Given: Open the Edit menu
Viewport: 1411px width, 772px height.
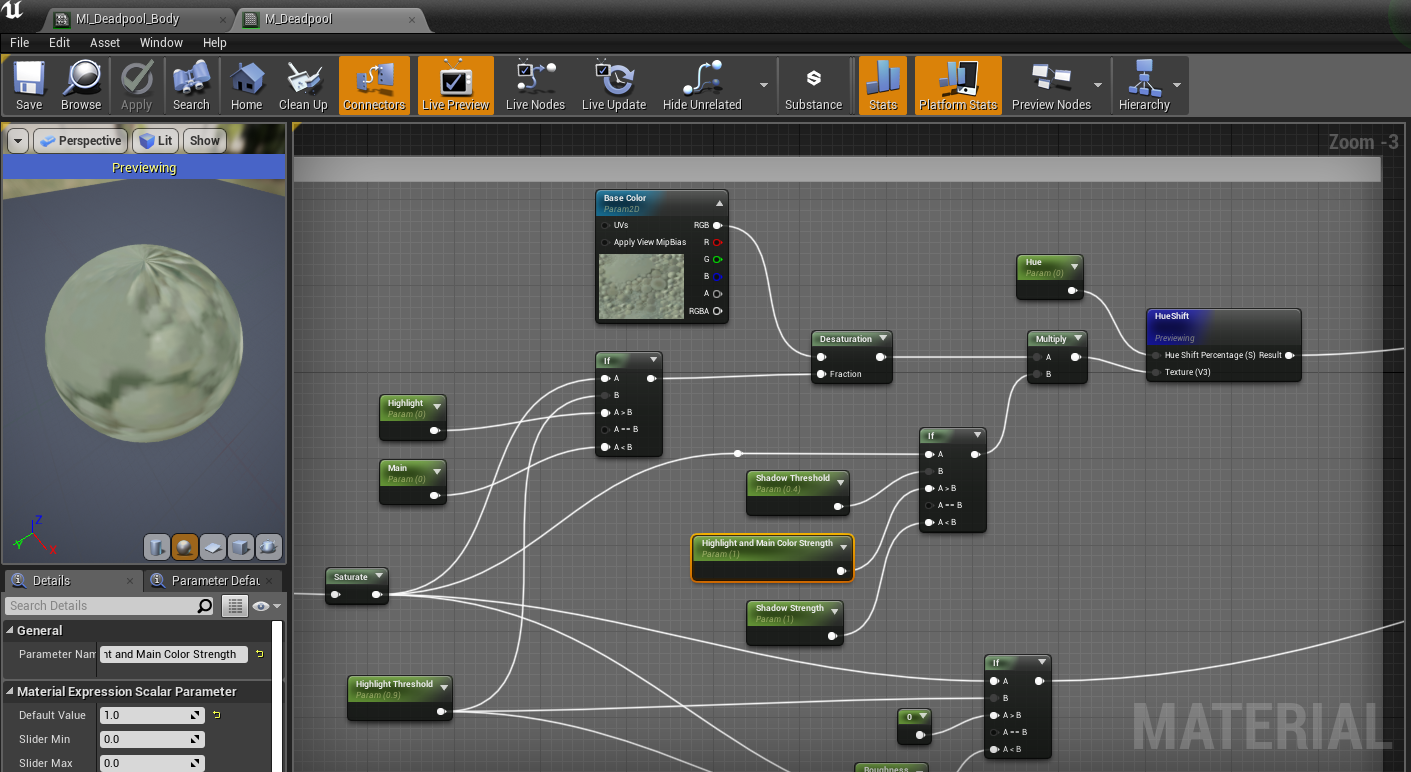Looking at the screenshot, I should [60, 42].
